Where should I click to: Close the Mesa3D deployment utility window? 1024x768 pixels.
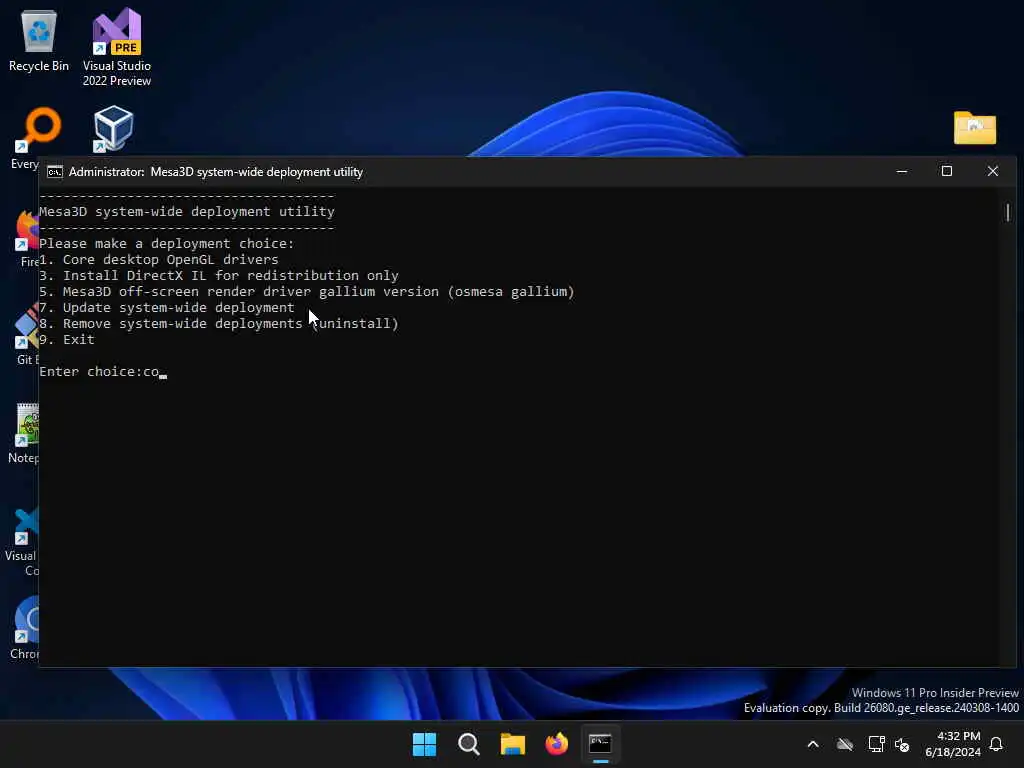(x=993, y=171)
